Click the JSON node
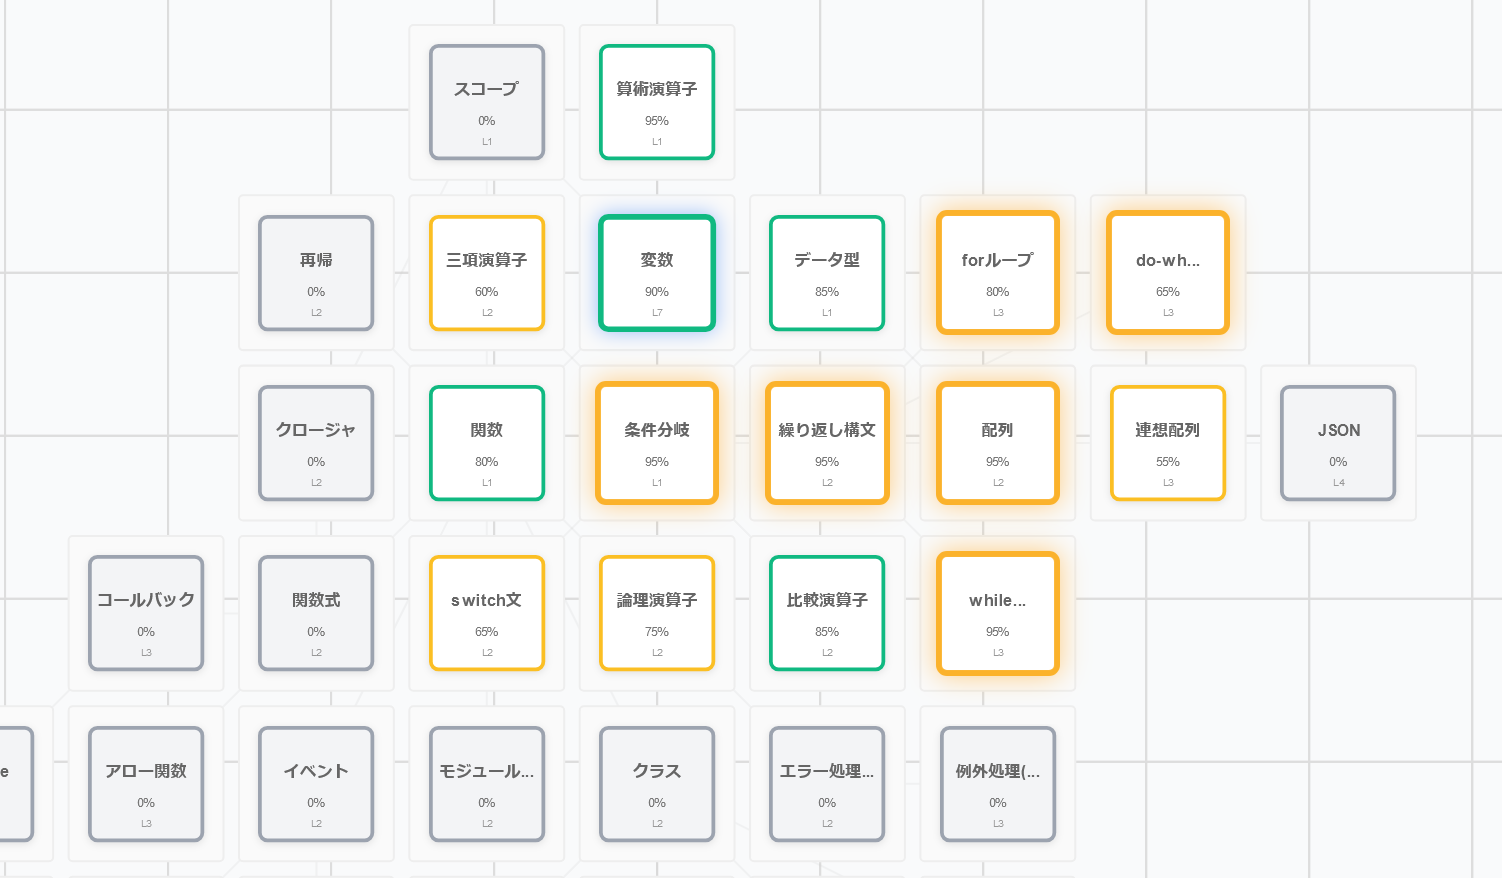This screenshot has width=1502, height=878. [1338, 443]
